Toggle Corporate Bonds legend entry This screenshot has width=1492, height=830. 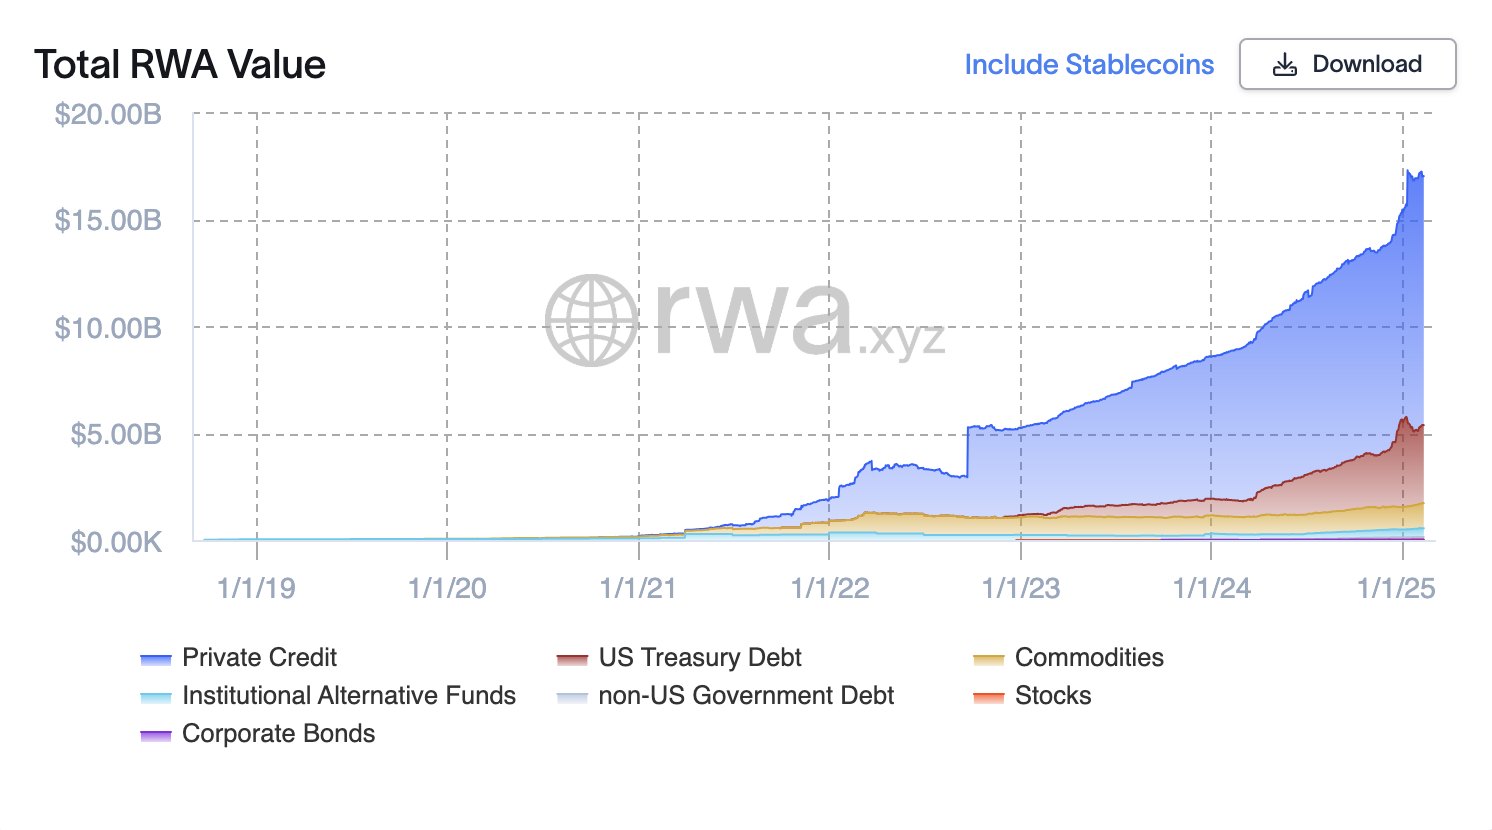tap(278, 733)
